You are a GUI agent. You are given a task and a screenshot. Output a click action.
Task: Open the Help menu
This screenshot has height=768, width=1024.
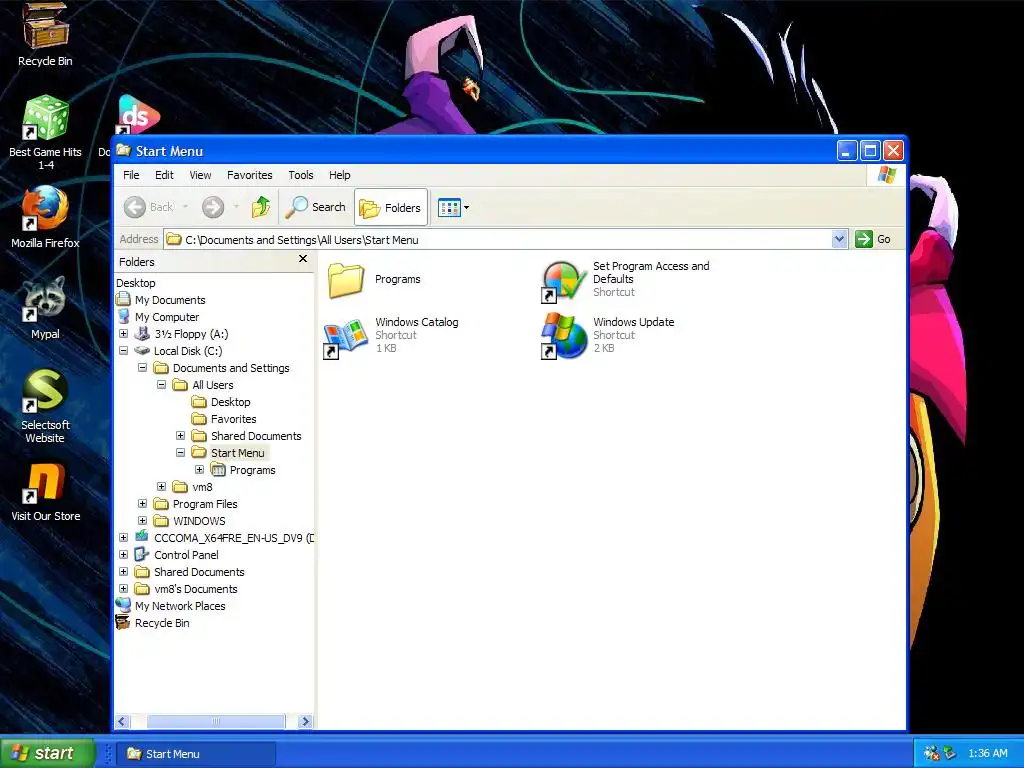point(339,175)
